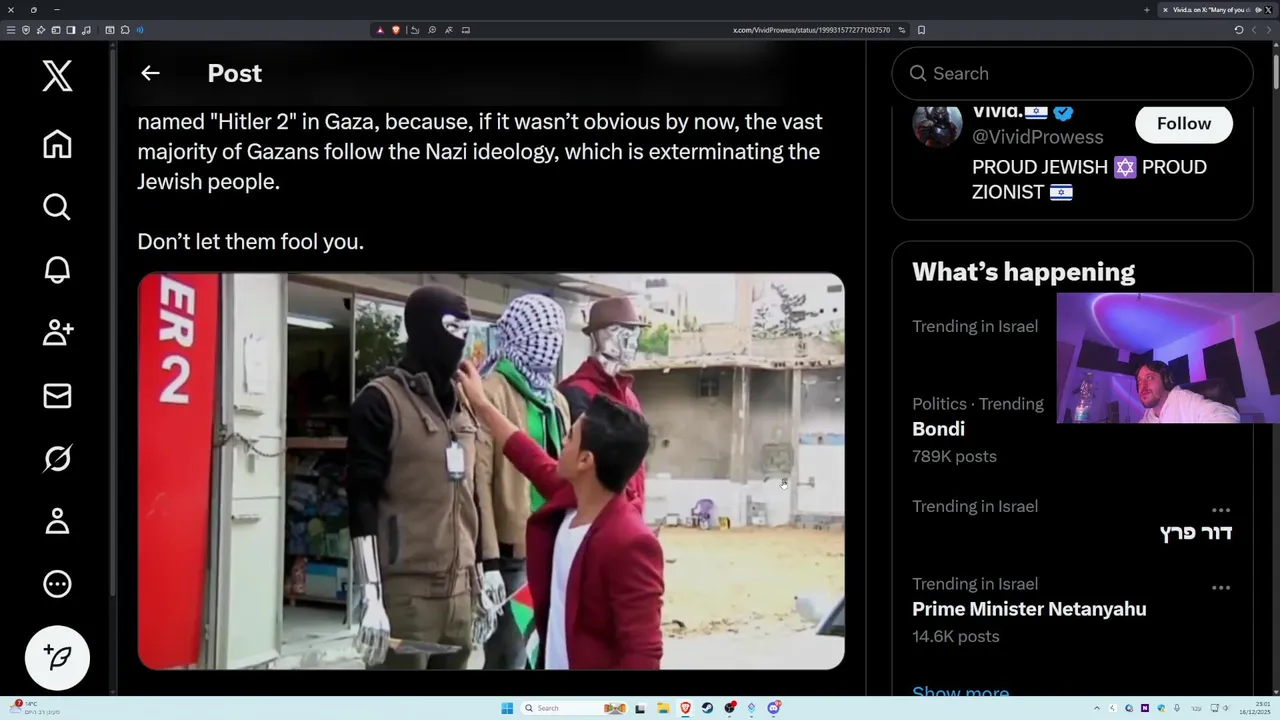Go to X home via the X logo
1280x720 pixels.
pos(57,76)
